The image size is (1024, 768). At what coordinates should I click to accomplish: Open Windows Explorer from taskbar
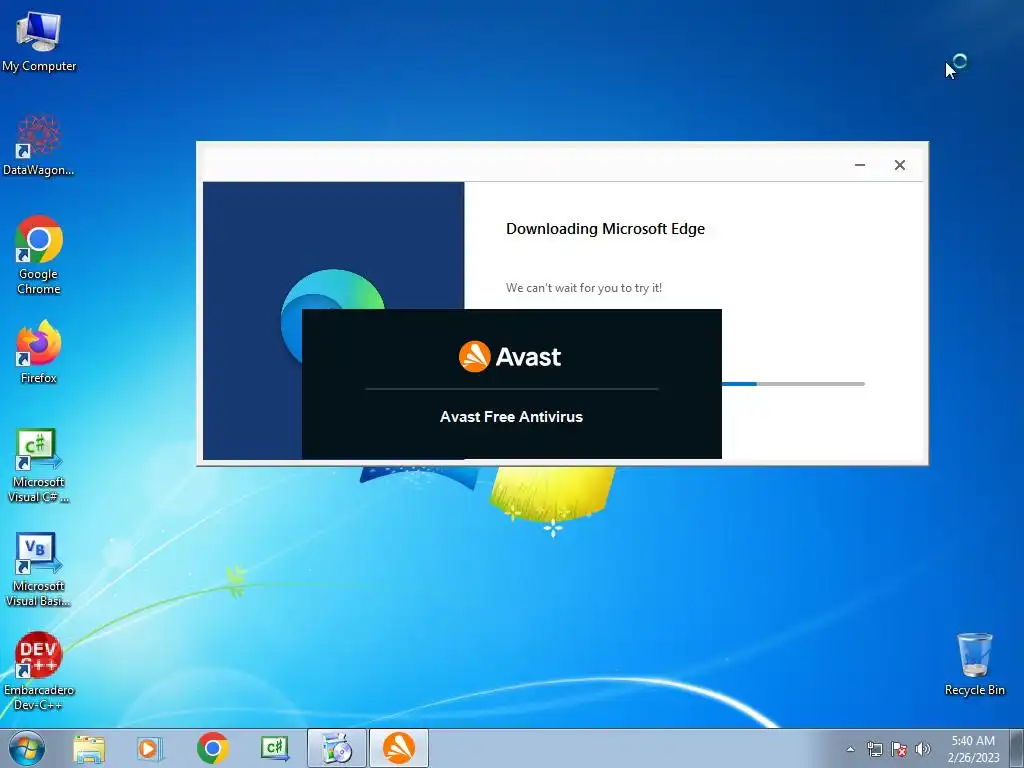(x=89, y=748)
